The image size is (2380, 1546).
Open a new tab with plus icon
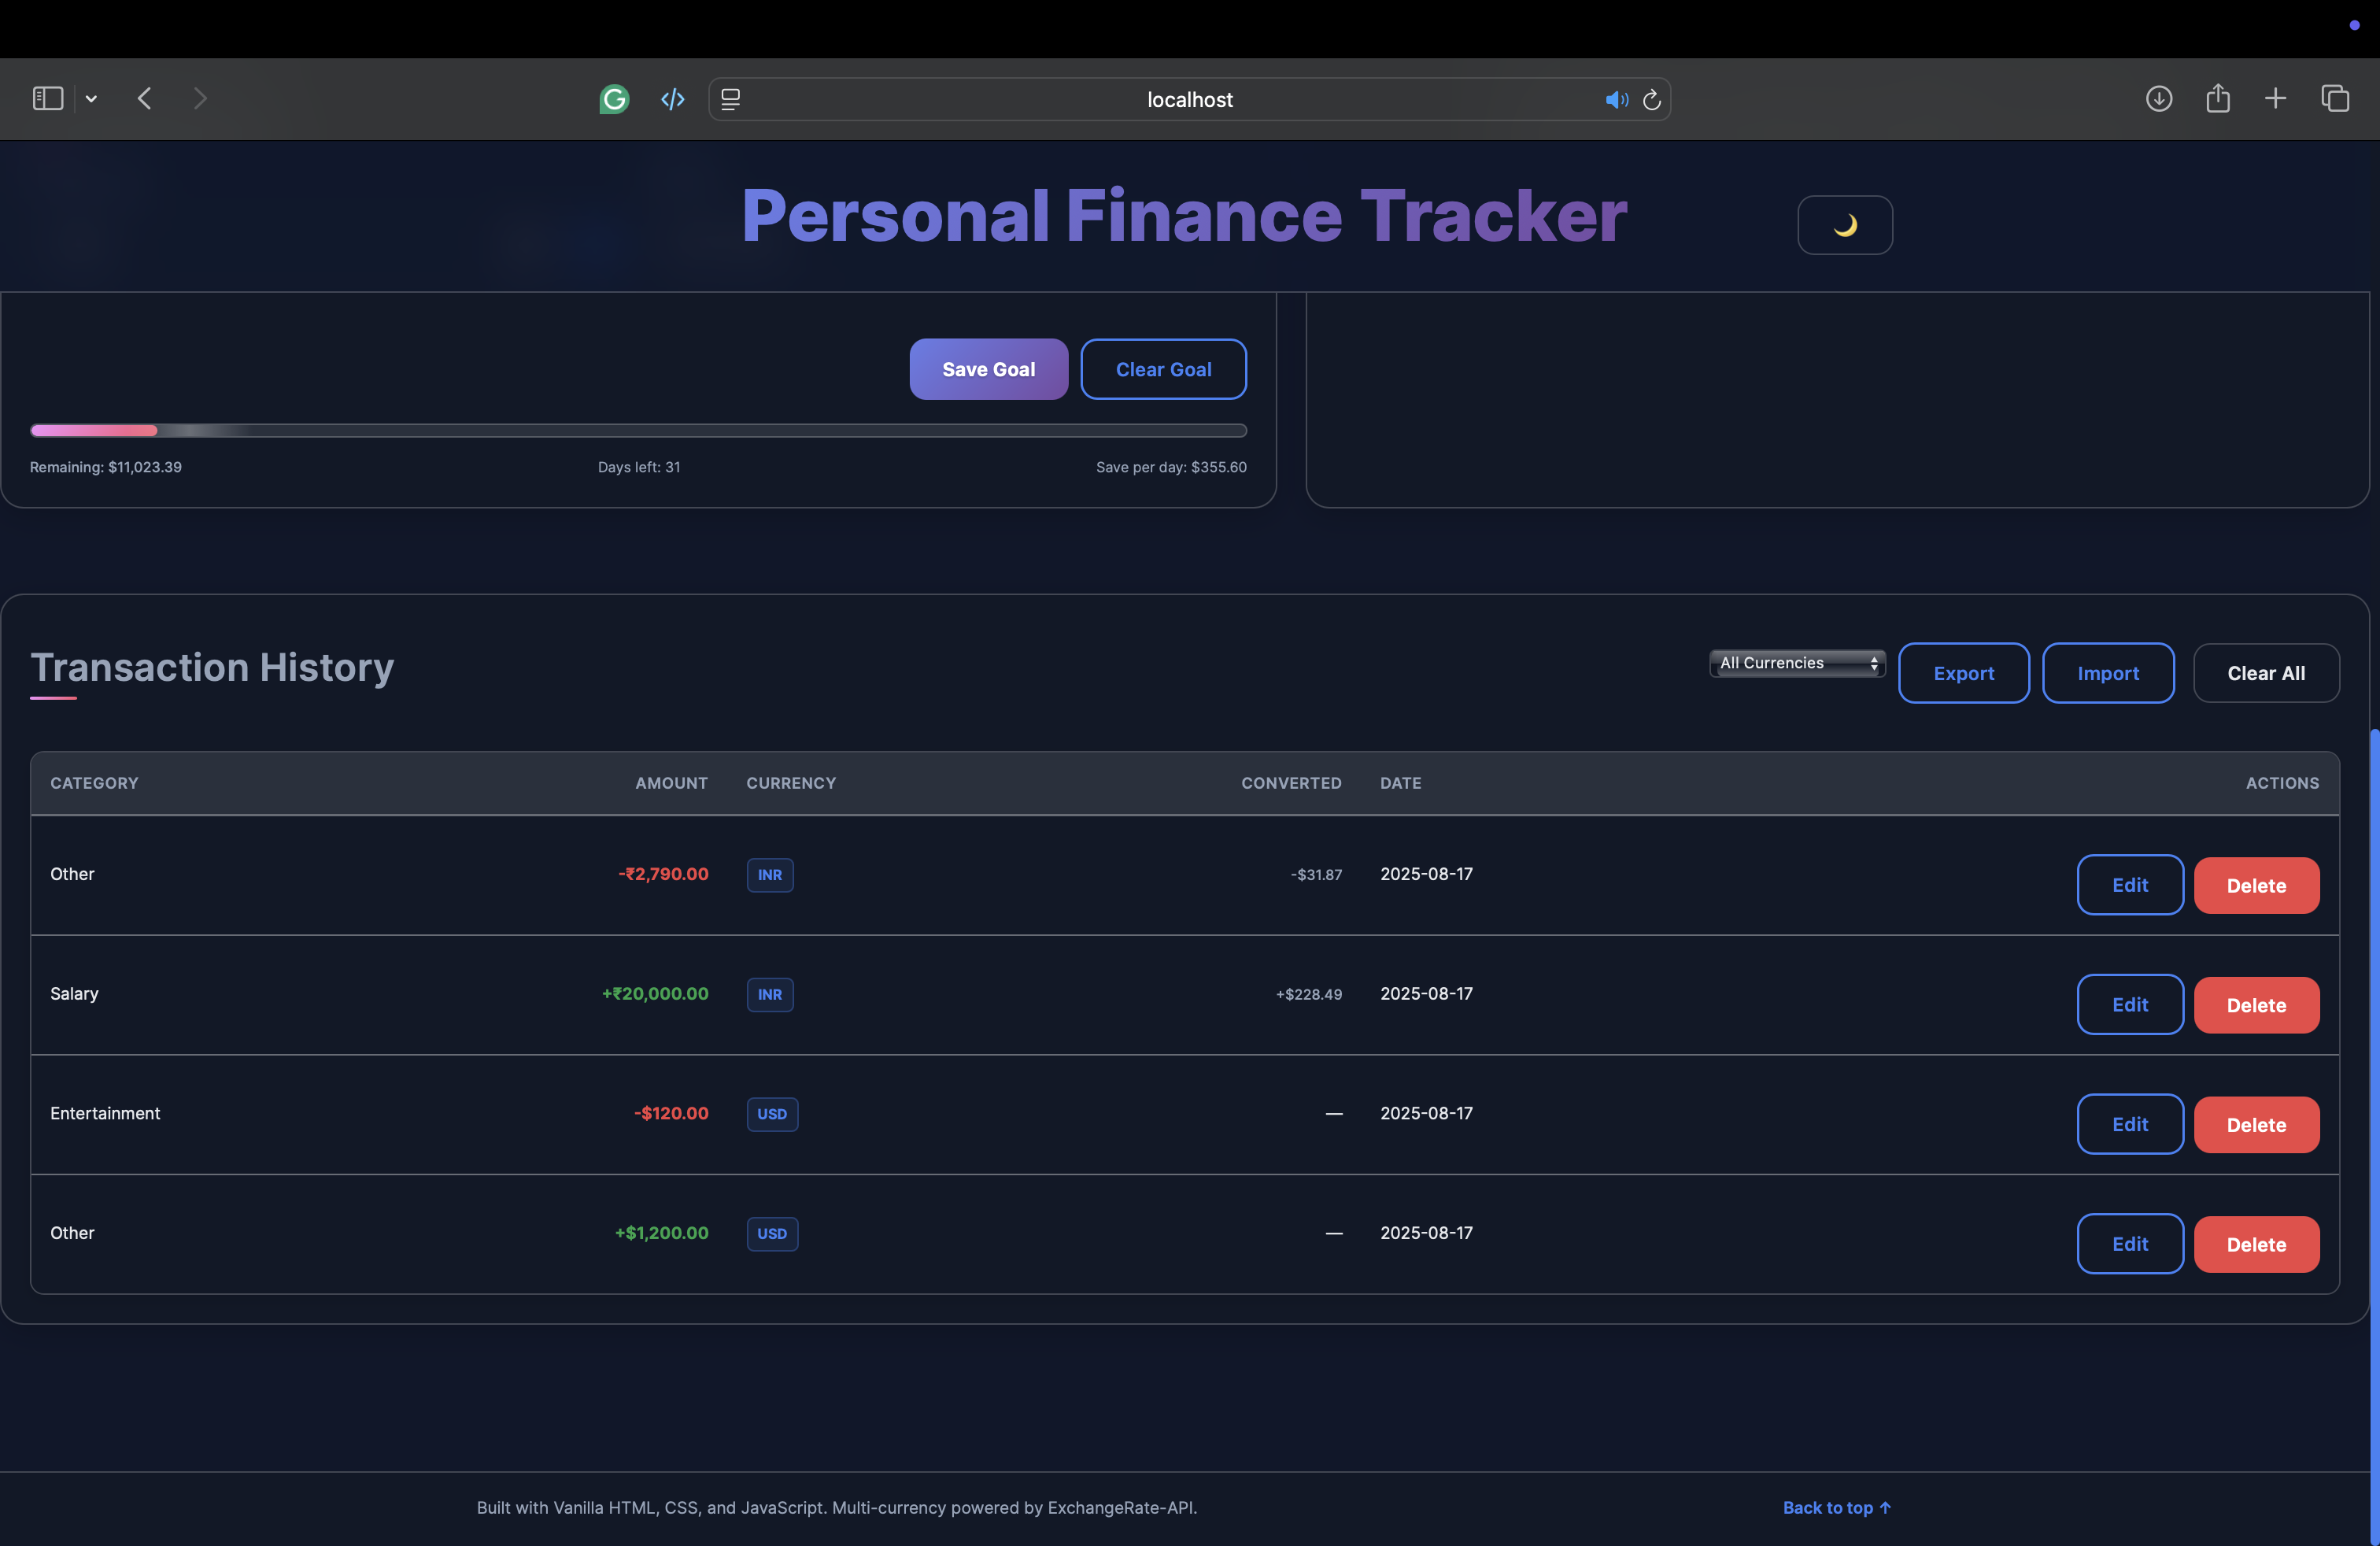[2275, 98]
